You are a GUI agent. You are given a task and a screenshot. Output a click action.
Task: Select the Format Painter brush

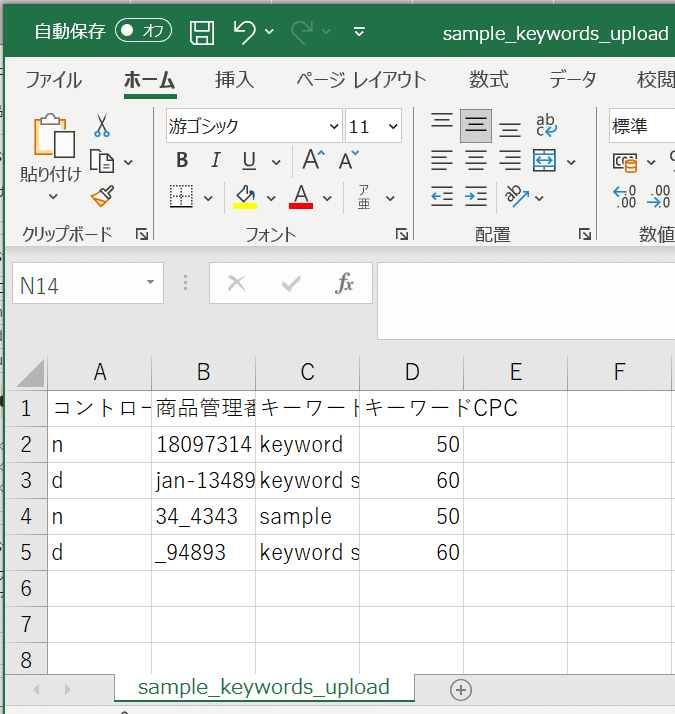click(x=102, y=196)
